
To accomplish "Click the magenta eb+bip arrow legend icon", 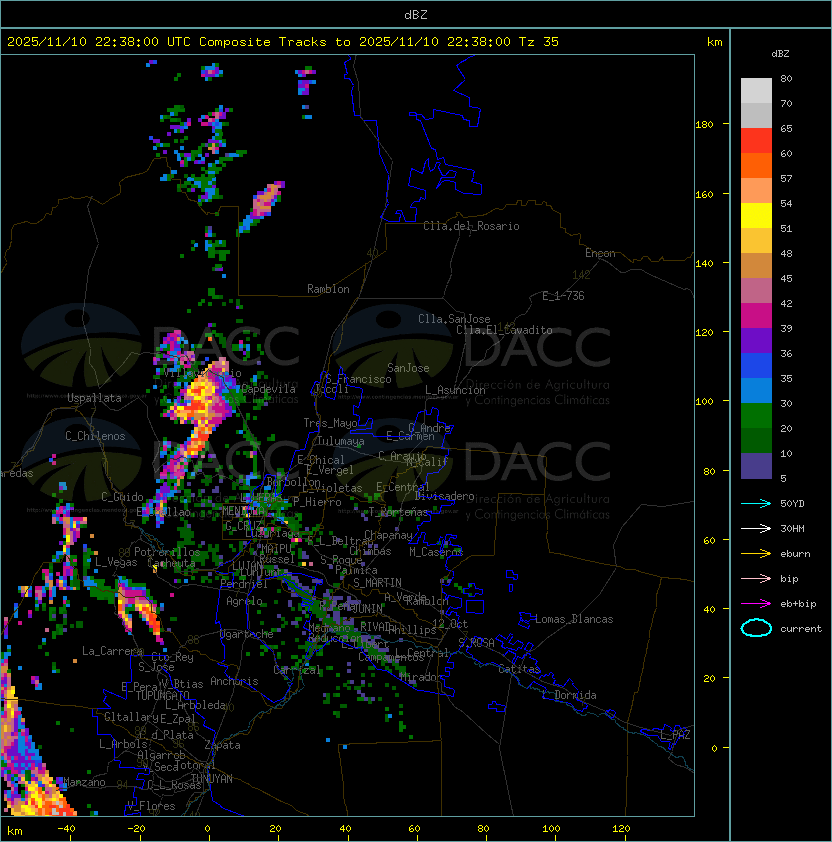I will [756, 604].
